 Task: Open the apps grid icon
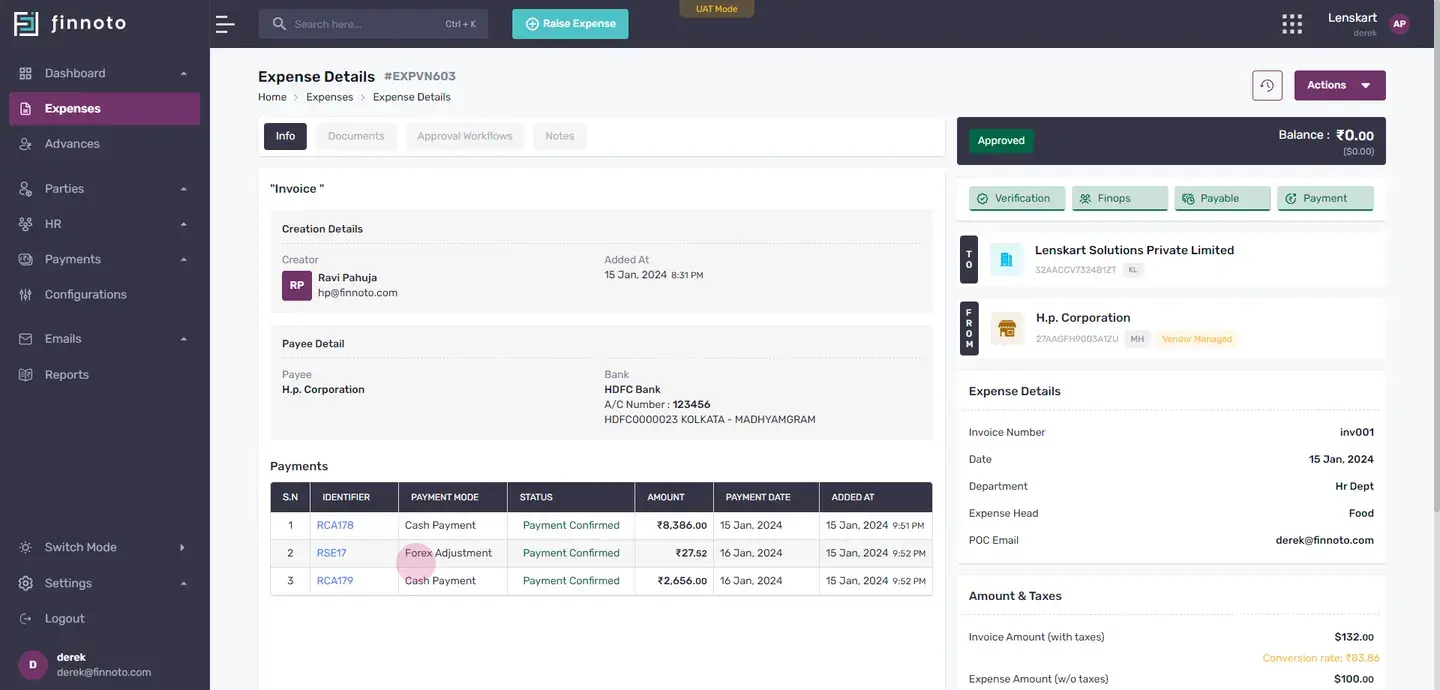tap(1292, 24)
